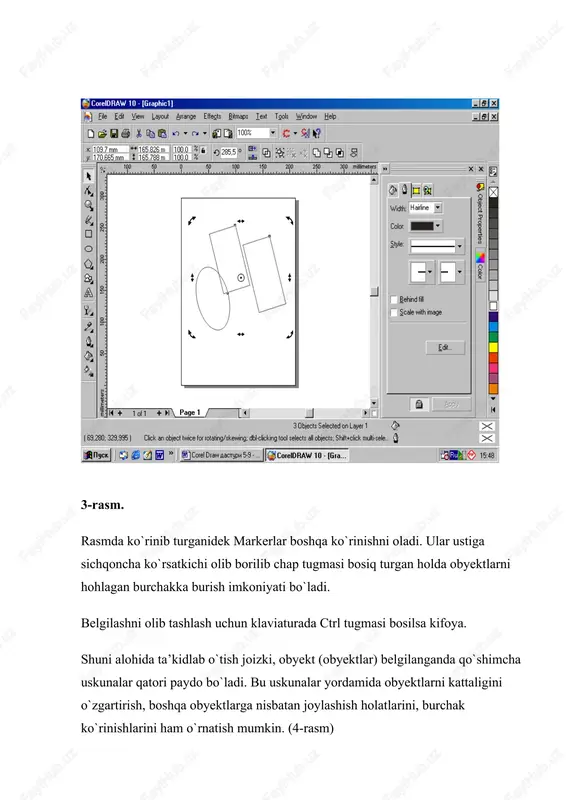Open the Arrange menu
Image resolution: width=566 pixels, height=800 pixels.
(186, 117)
